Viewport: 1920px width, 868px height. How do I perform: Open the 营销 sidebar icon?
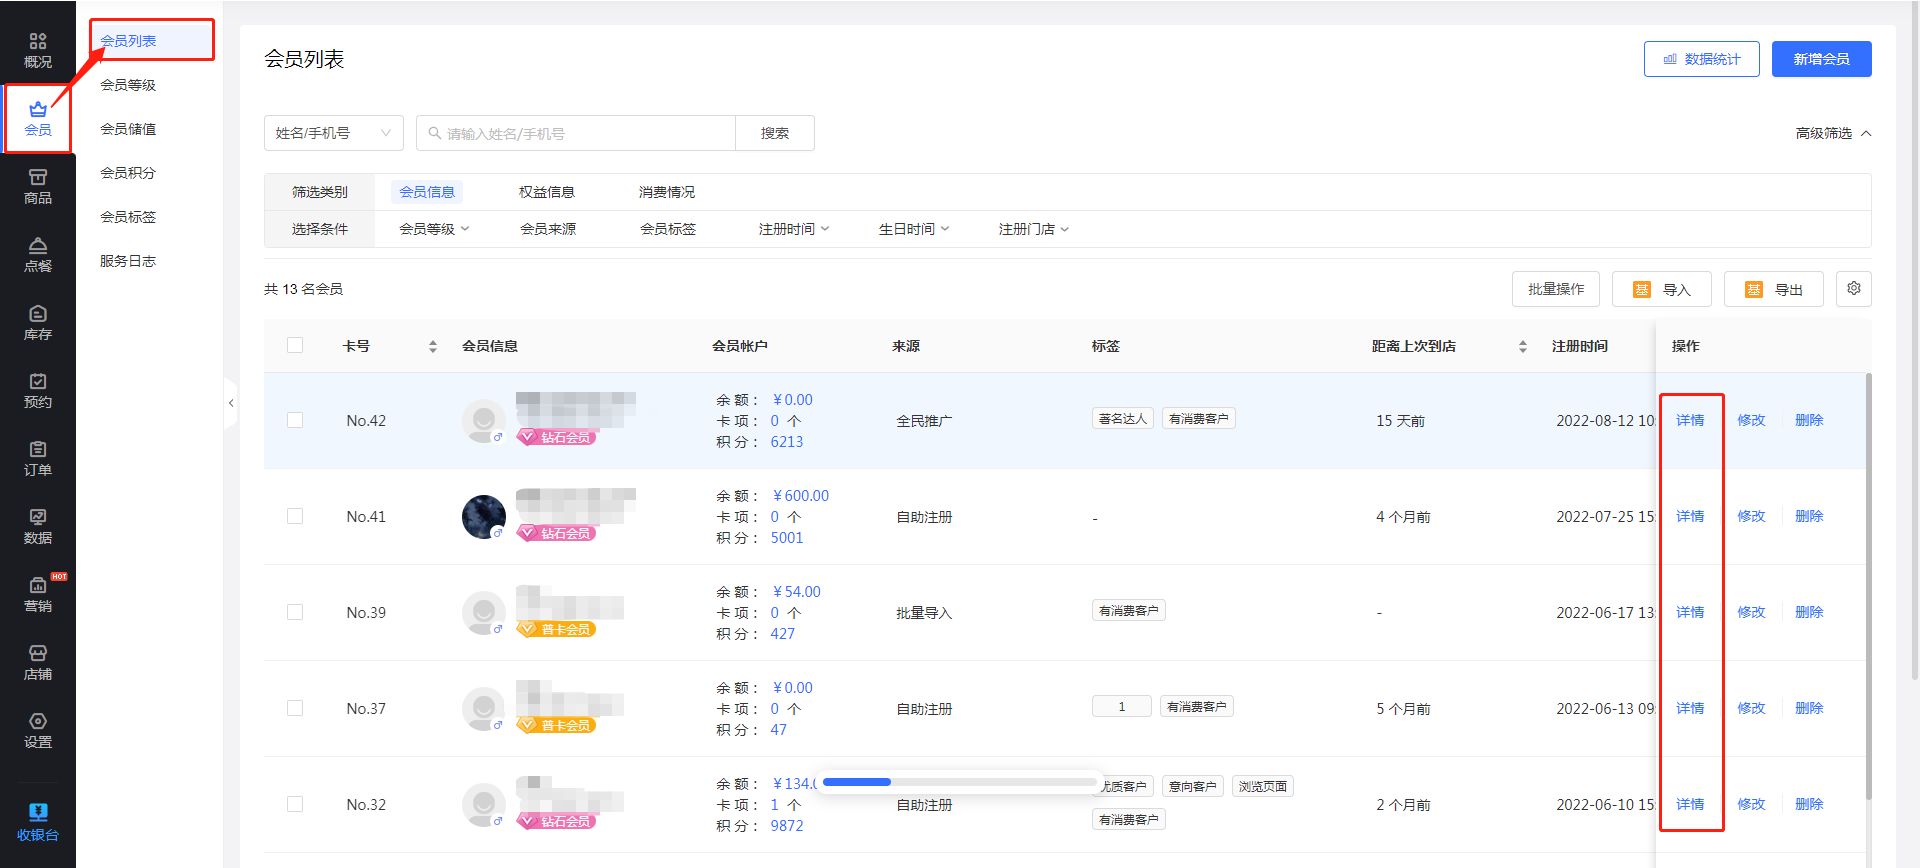[x=38, y=595]
